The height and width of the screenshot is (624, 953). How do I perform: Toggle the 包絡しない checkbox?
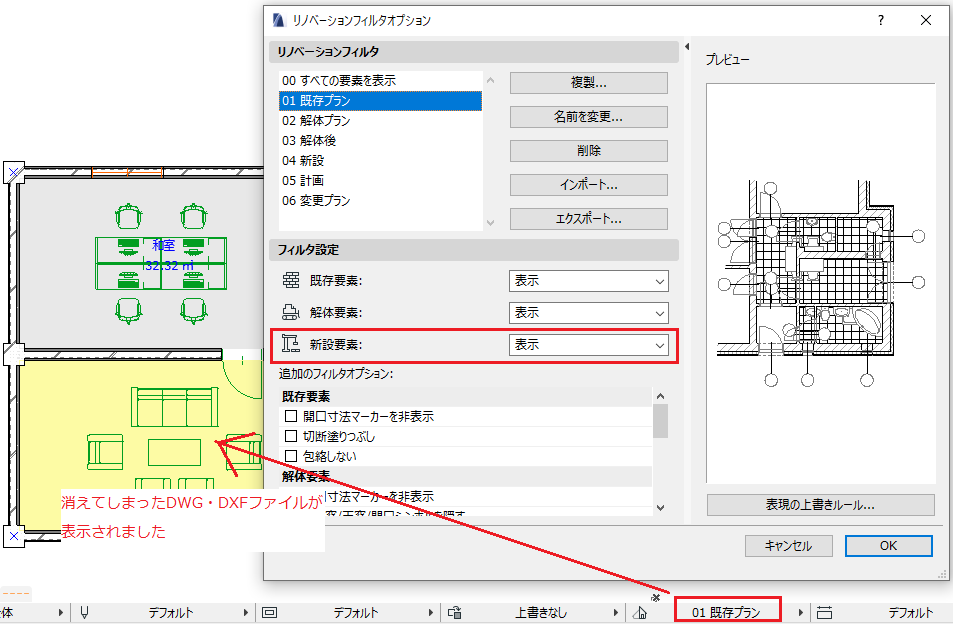coord(291,456)
